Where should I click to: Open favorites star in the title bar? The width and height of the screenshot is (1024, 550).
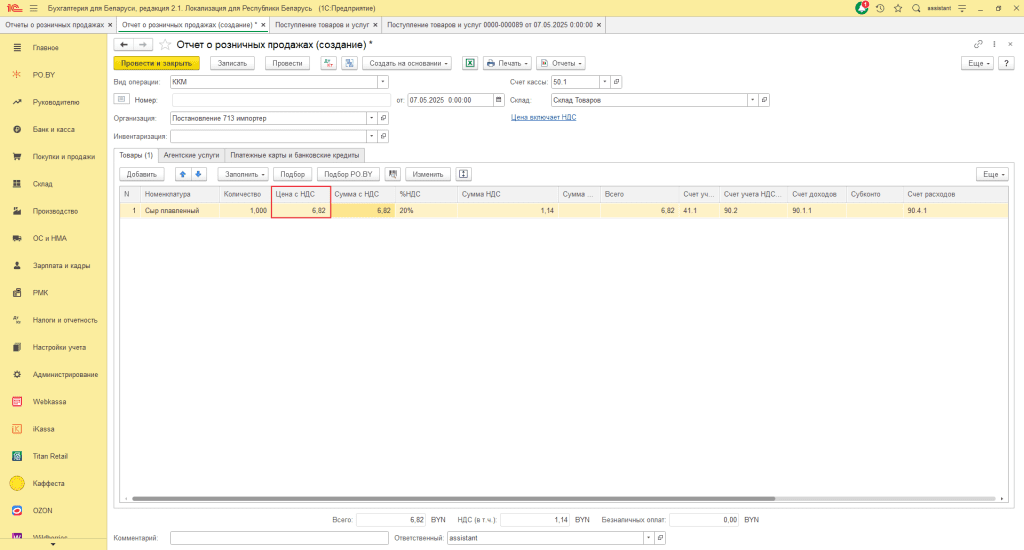(x=898, y=8)
